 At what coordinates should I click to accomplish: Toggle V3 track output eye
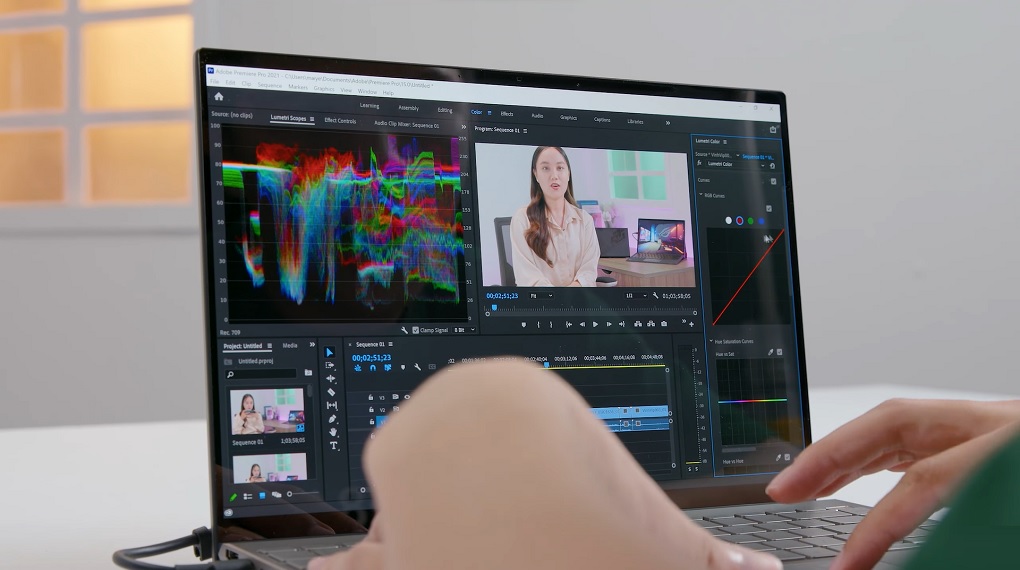coord(407,397)
